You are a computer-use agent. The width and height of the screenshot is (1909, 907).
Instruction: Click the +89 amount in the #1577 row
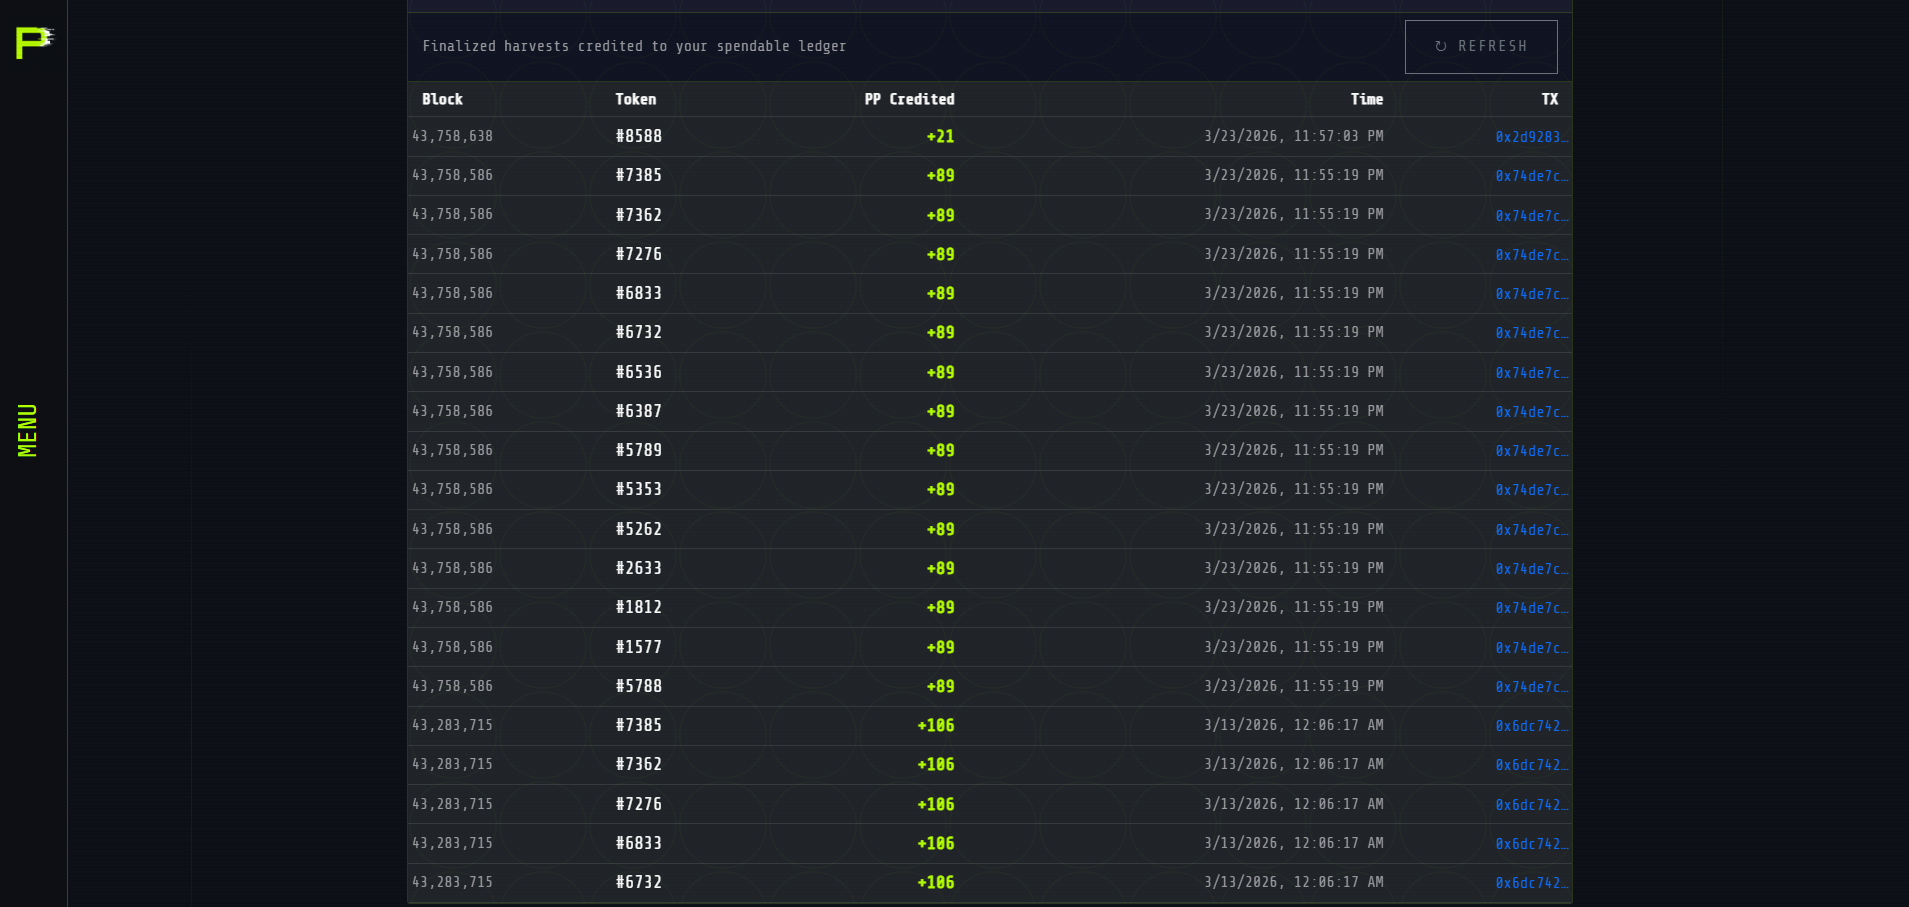[x=940, y=647]
